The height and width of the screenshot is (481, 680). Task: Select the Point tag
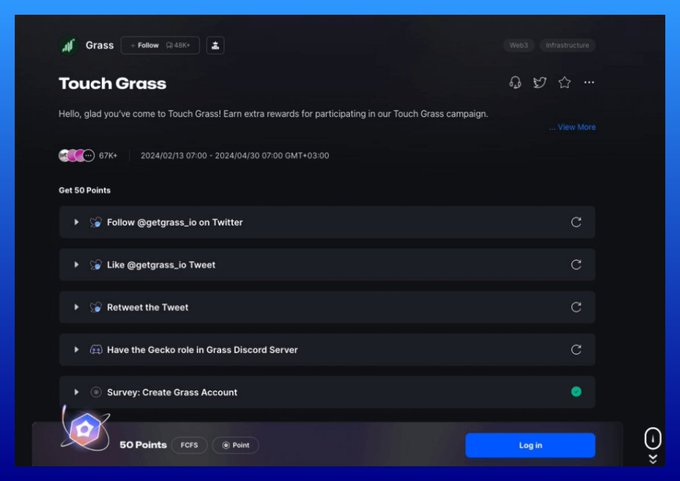pyautogui.click(x=236, y=445)
